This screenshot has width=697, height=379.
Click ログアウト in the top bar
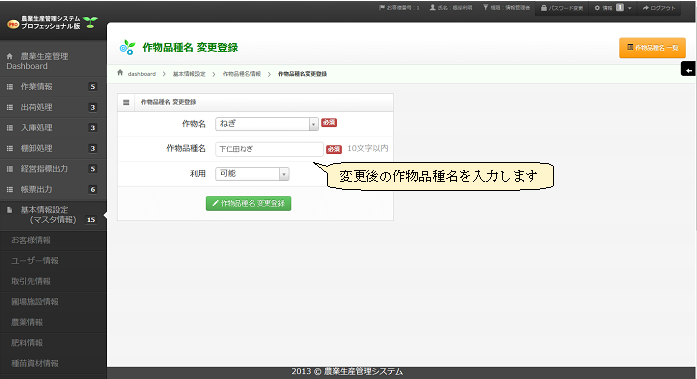(x=659, y=8)
